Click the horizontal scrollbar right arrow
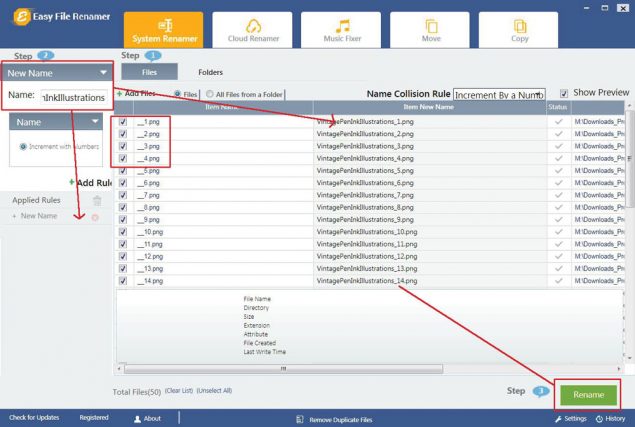The height and width of the screenshot is (427, 635). (x=619, y=369)
